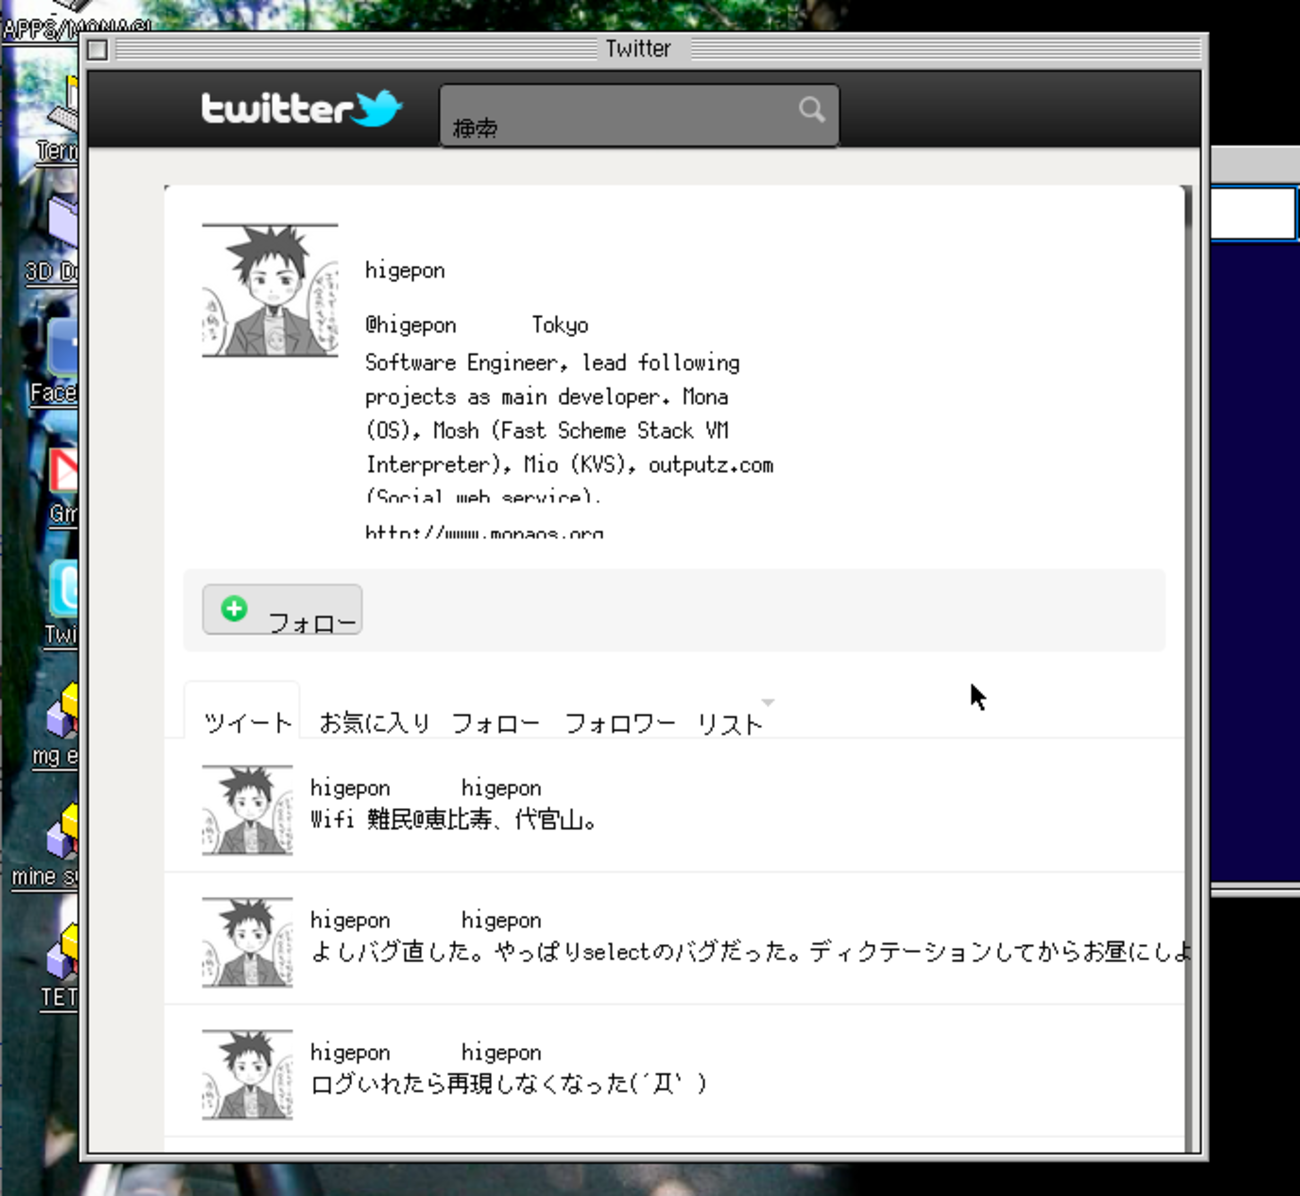1300x1196 pixels.
Task: Focus the 検索 search field
Action: pyautogui.click(x=639, y=115)
